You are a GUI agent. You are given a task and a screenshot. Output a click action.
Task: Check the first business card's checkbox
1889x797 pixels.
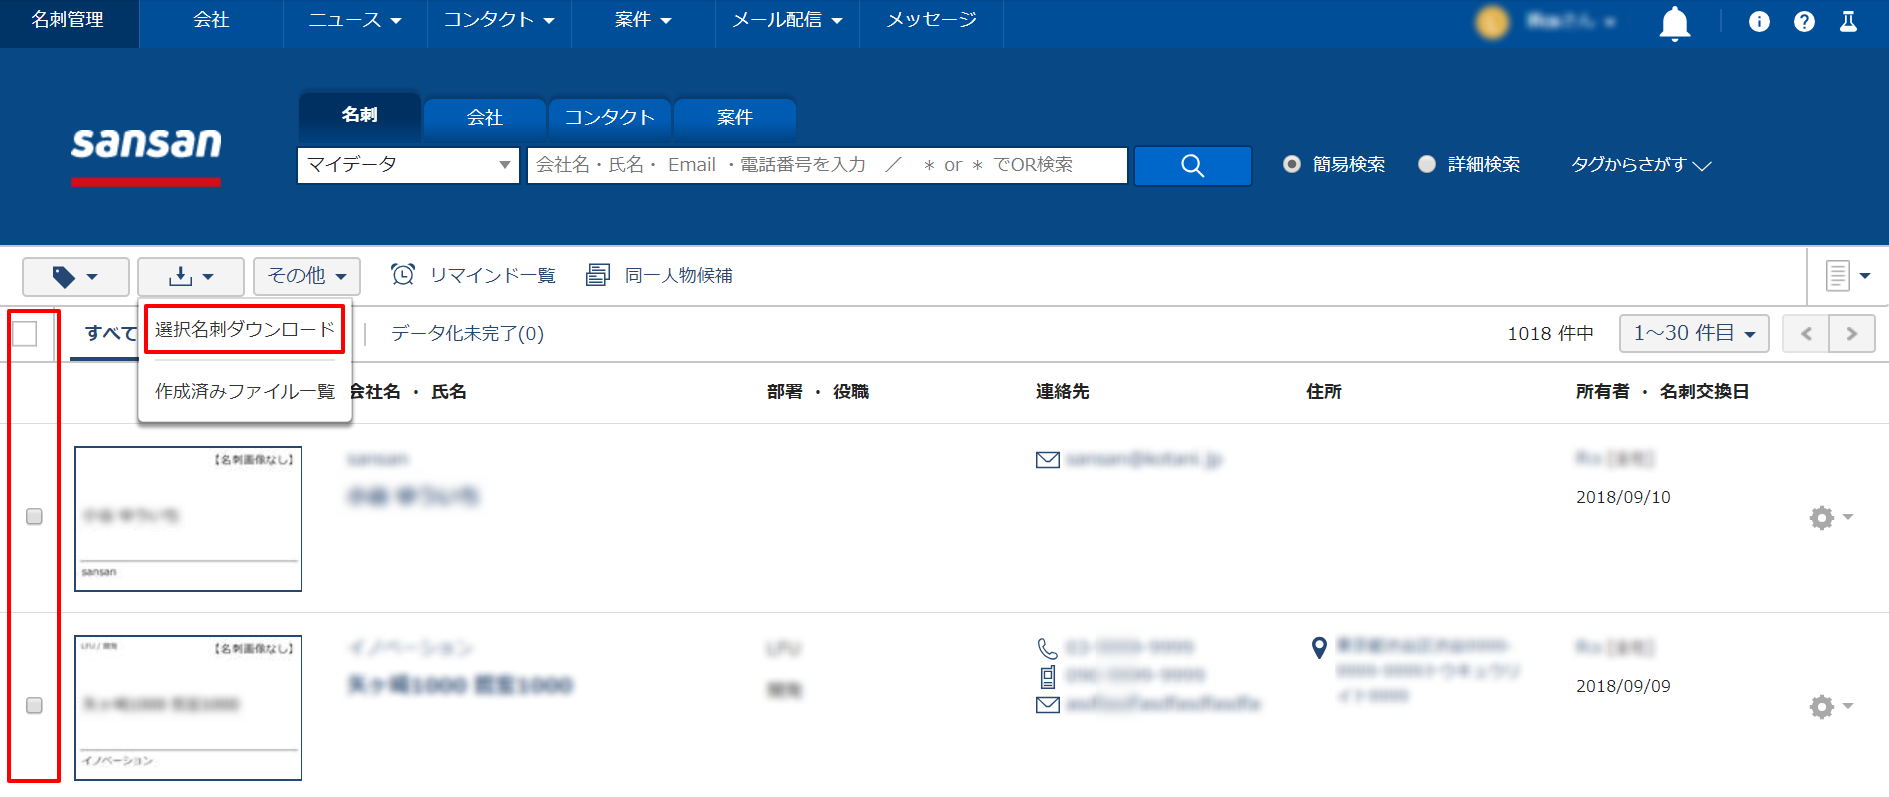(x=34, y=517)
